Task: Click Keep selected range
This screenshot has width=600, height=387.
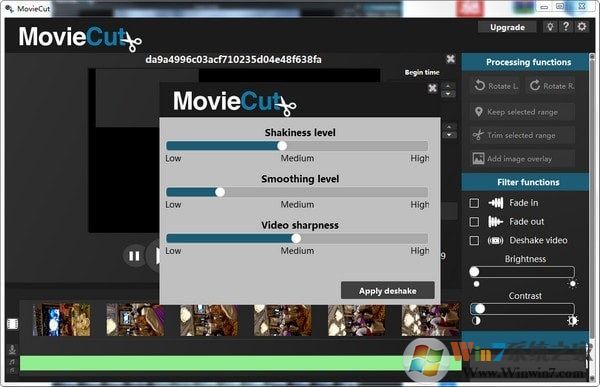Action: pos(522,112)
